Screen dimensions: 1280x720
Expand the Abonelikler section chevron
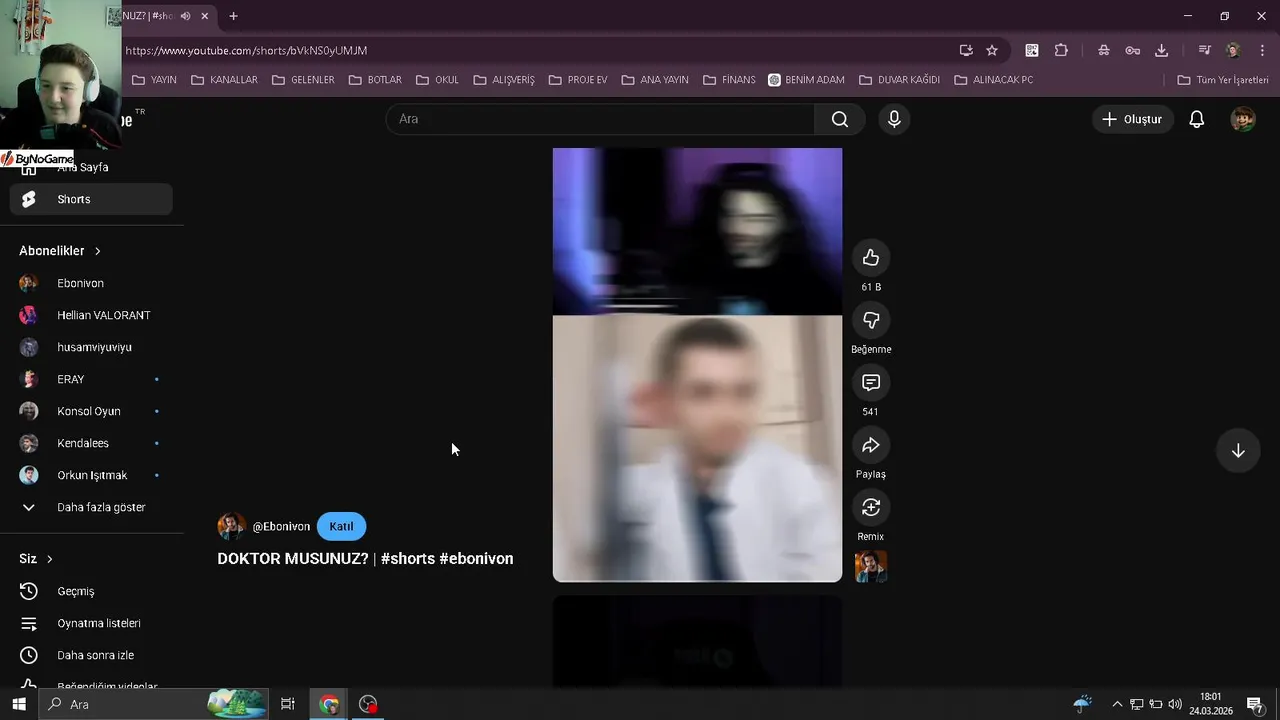[97, 251]
